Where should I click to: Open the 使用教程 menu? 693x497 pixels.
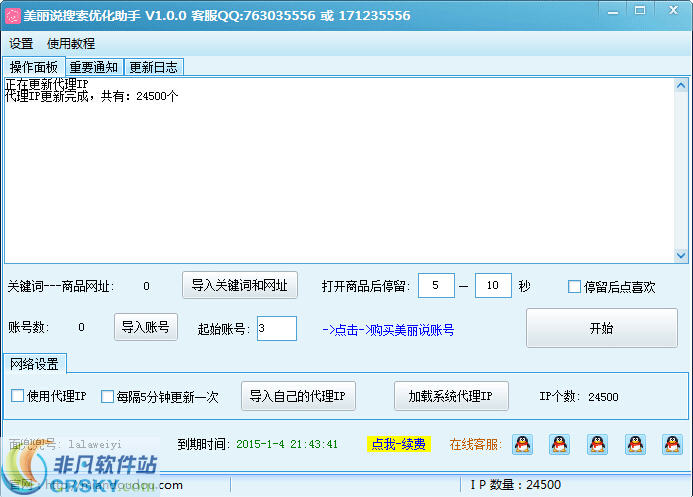[71, 44]
